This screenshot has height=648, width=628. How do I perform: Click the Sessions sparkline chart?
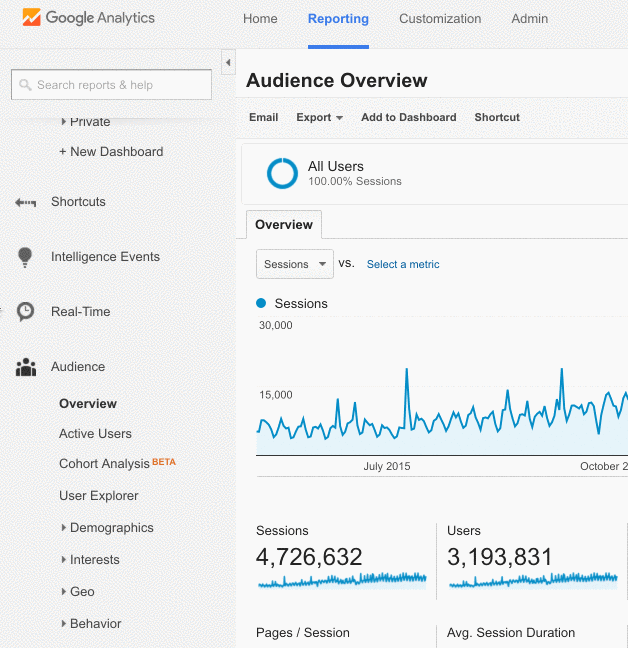[x=342, y=580]
